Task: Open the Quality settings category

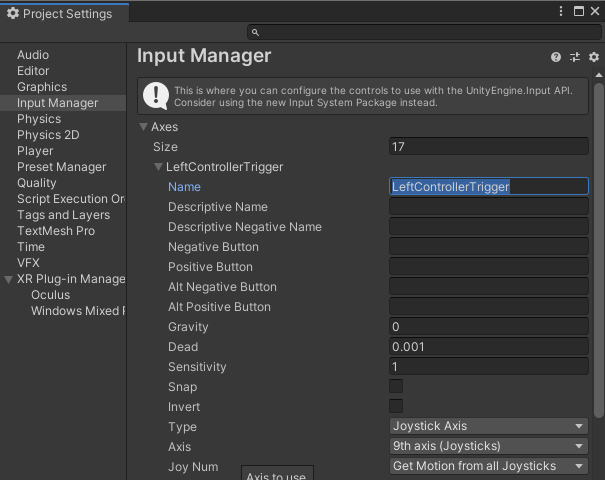Action: coord(37,183)
